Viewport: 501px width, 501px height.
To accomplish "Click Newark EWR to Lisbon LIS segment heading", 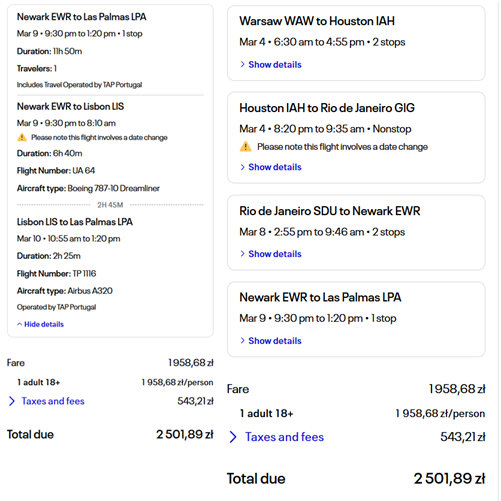I will 70,106.
